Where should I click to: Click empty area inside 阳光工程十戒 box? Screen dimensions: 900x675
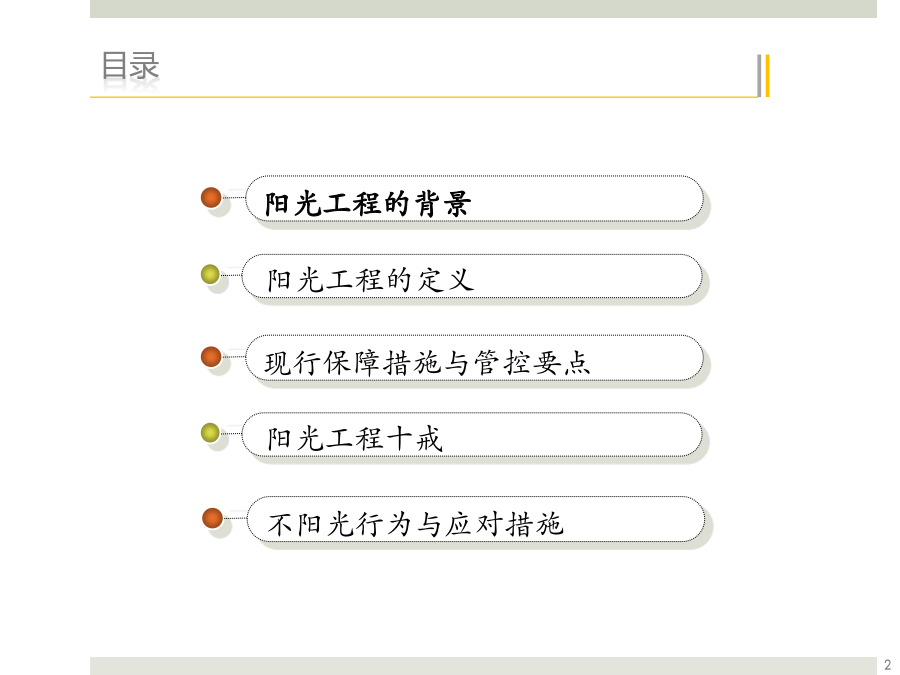(x=574, y=435)
